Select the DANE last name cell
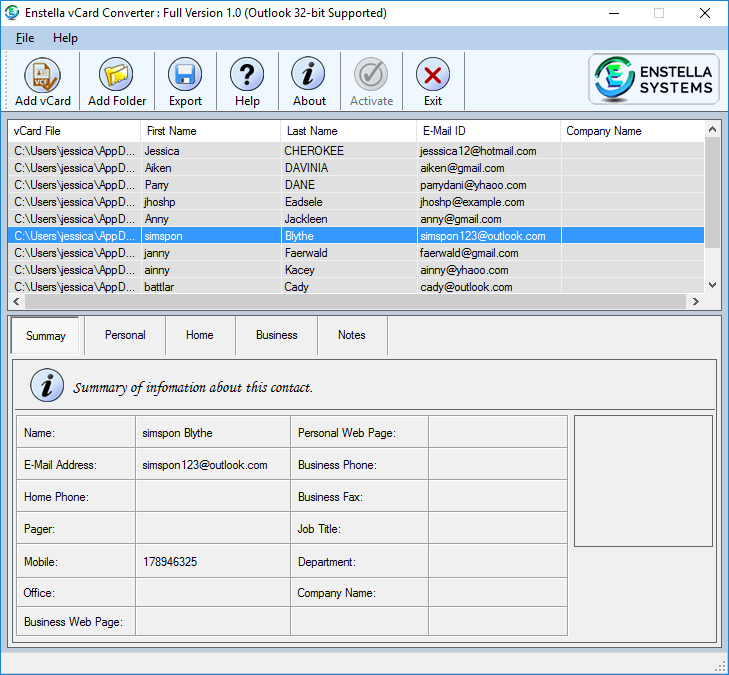The image size is (729, 675). click(349, 185)
